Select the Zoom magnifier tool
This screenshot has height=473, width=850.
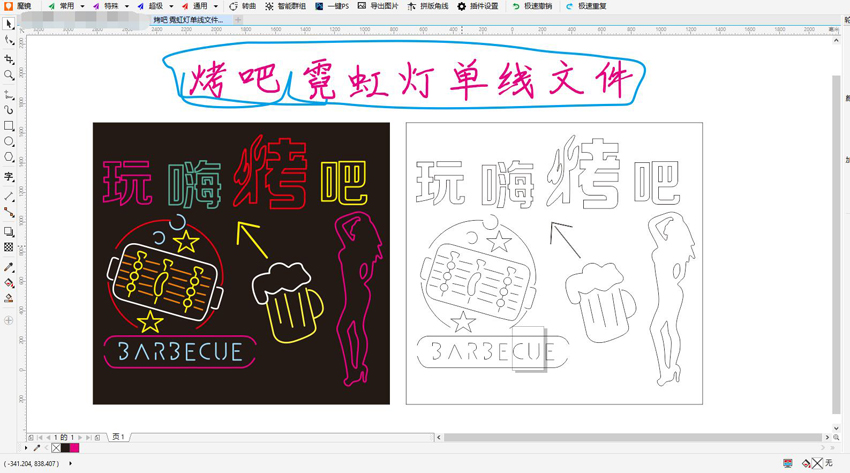click(x=9, y=75)
